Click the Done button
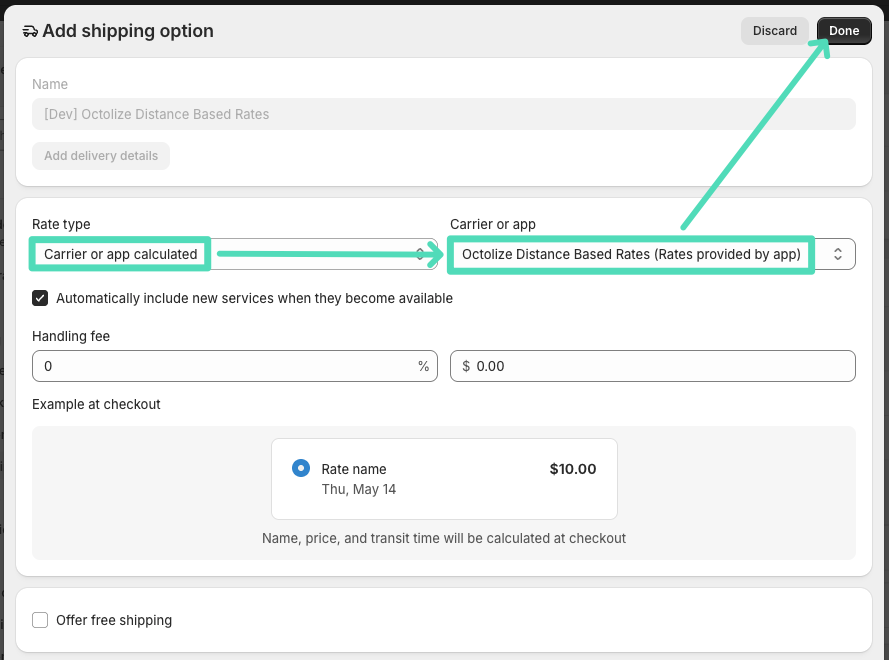Viewport: 889px width, 660px height. [844, 31]
